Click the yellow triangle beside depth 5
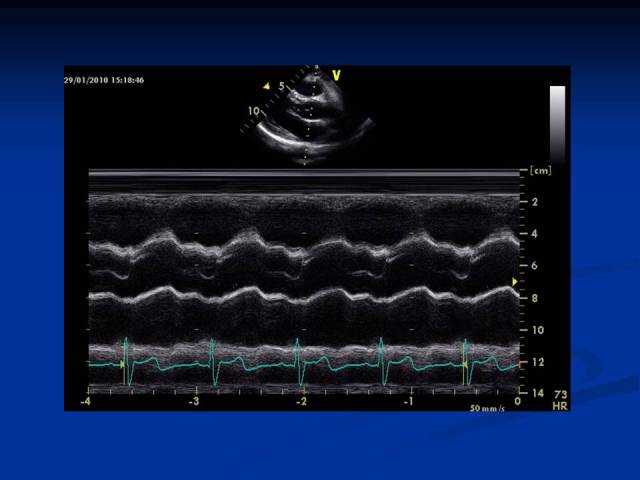Image resolution: width=640 pixels, height=480 pixels. coord(267,86)
